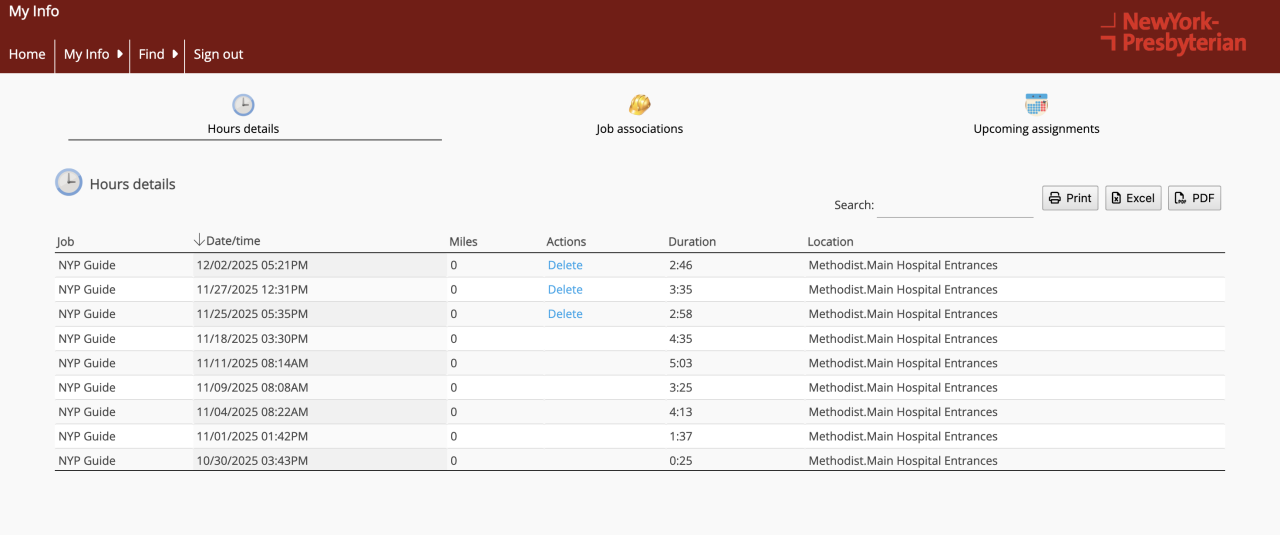The width and height of the screenshot is (1280, 535).
Task: Sort by Duration column header
Action: click(x=692, y=241)
